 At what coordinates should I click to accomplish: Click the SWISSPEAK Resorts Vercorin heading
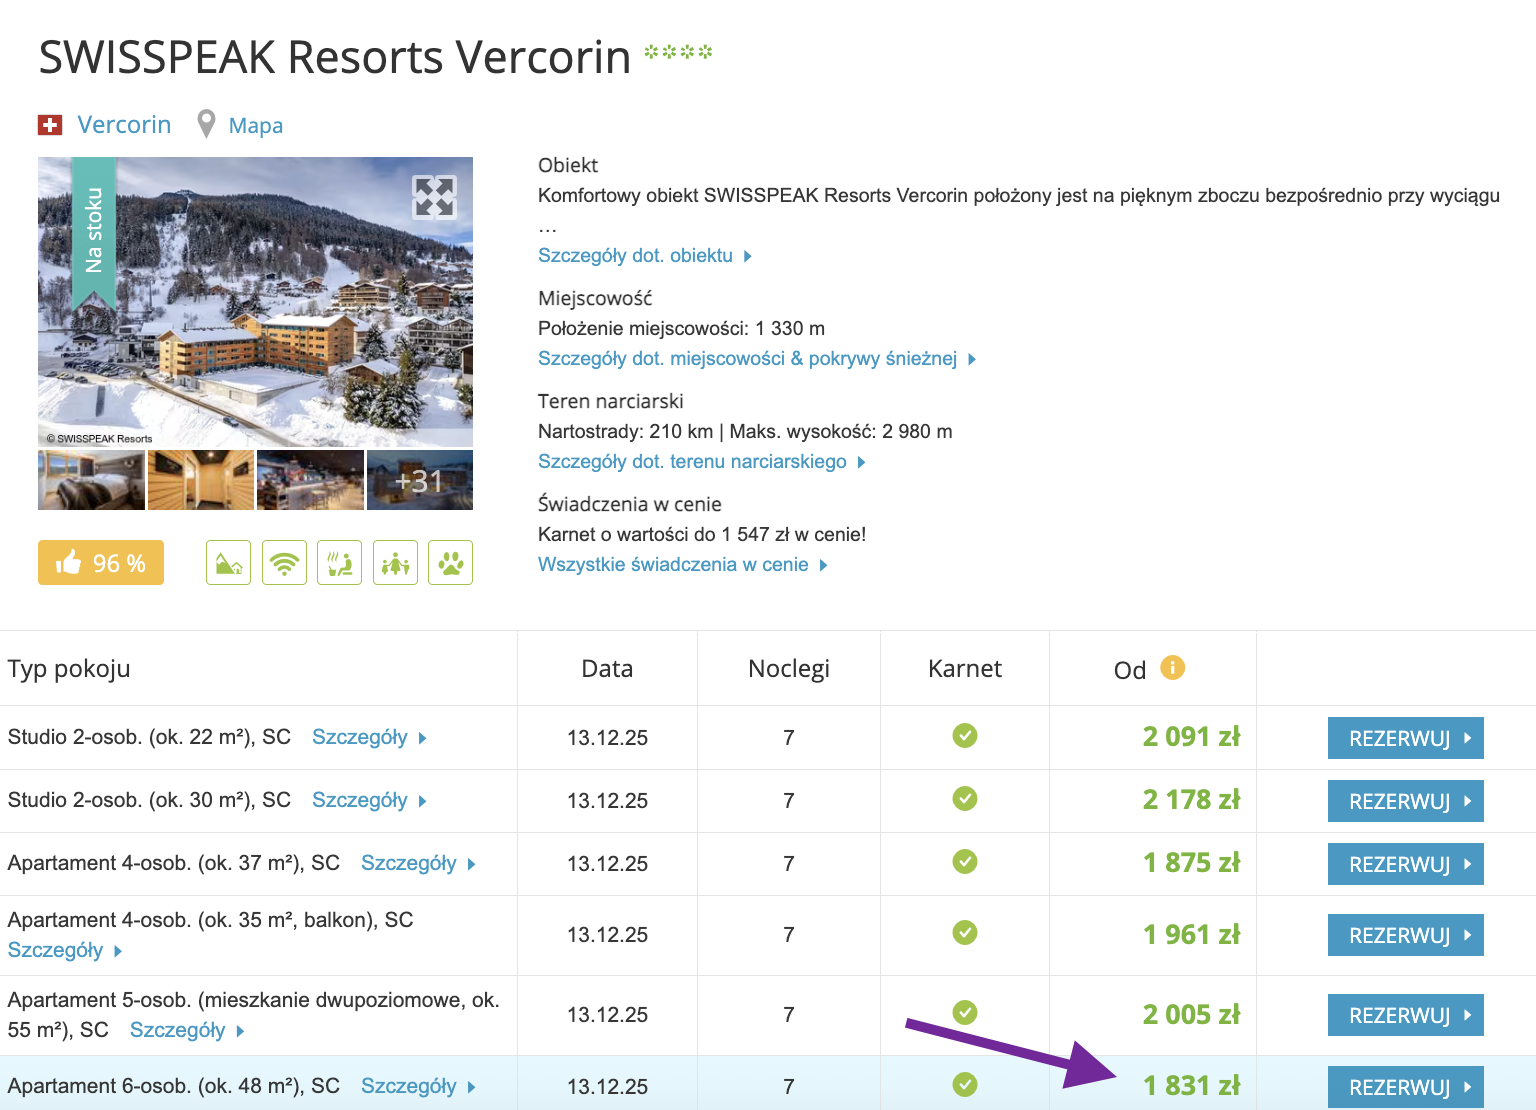[x=335, y=57]
